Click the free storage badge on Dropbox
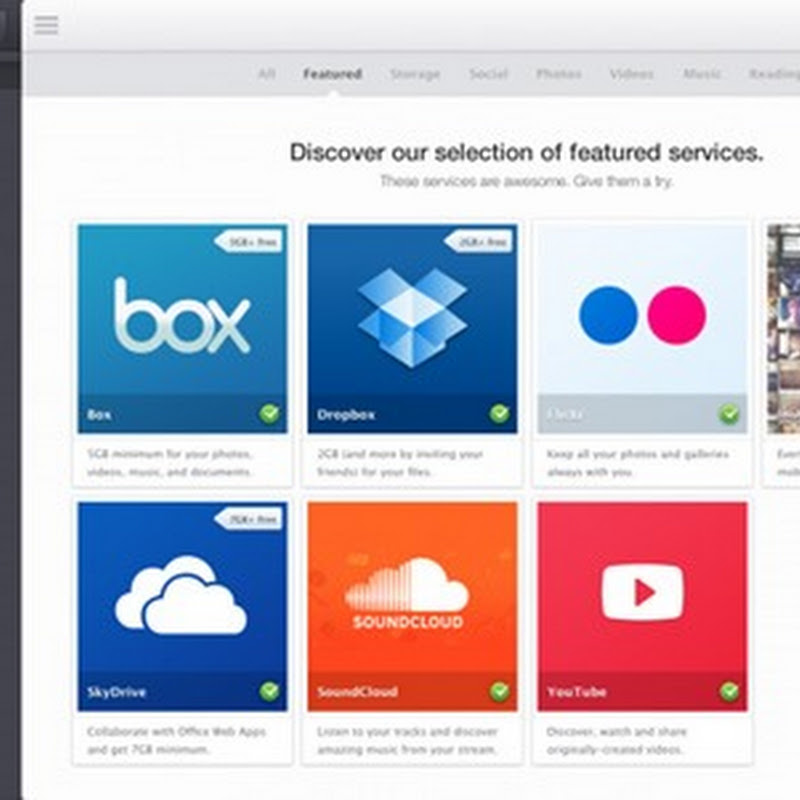 click(479, 241)
